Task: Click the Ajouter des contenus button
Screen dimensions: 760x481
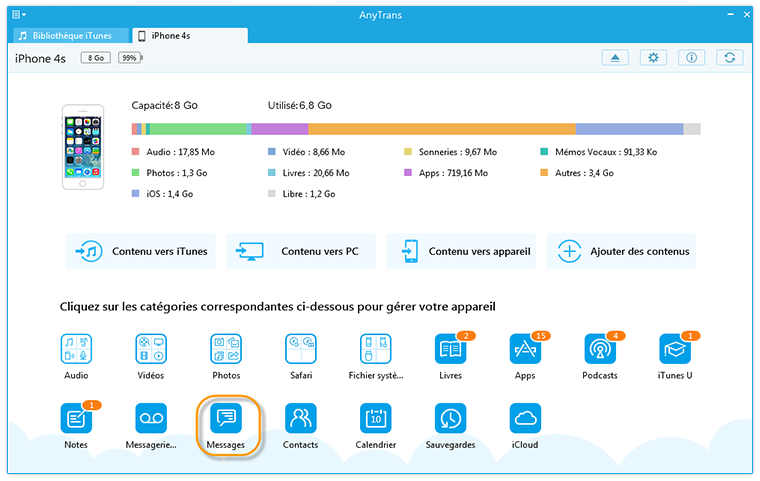Action: coord(621,251)
